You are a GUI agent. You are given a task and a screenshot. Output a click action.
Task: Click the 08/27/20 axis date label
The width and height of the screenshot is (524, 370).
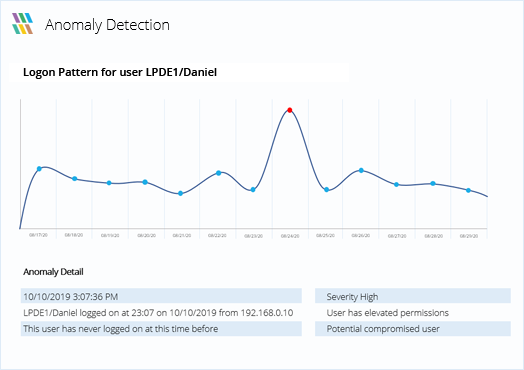click(397, 236)
